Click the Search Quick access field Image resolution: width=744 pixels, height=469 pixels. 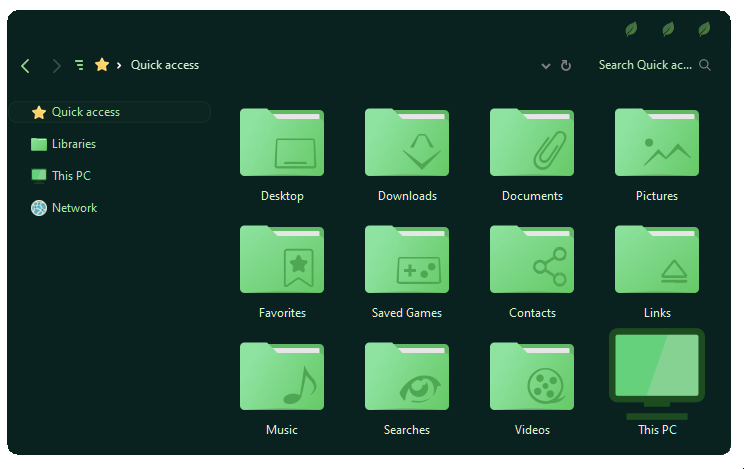[x=645, y=65]
